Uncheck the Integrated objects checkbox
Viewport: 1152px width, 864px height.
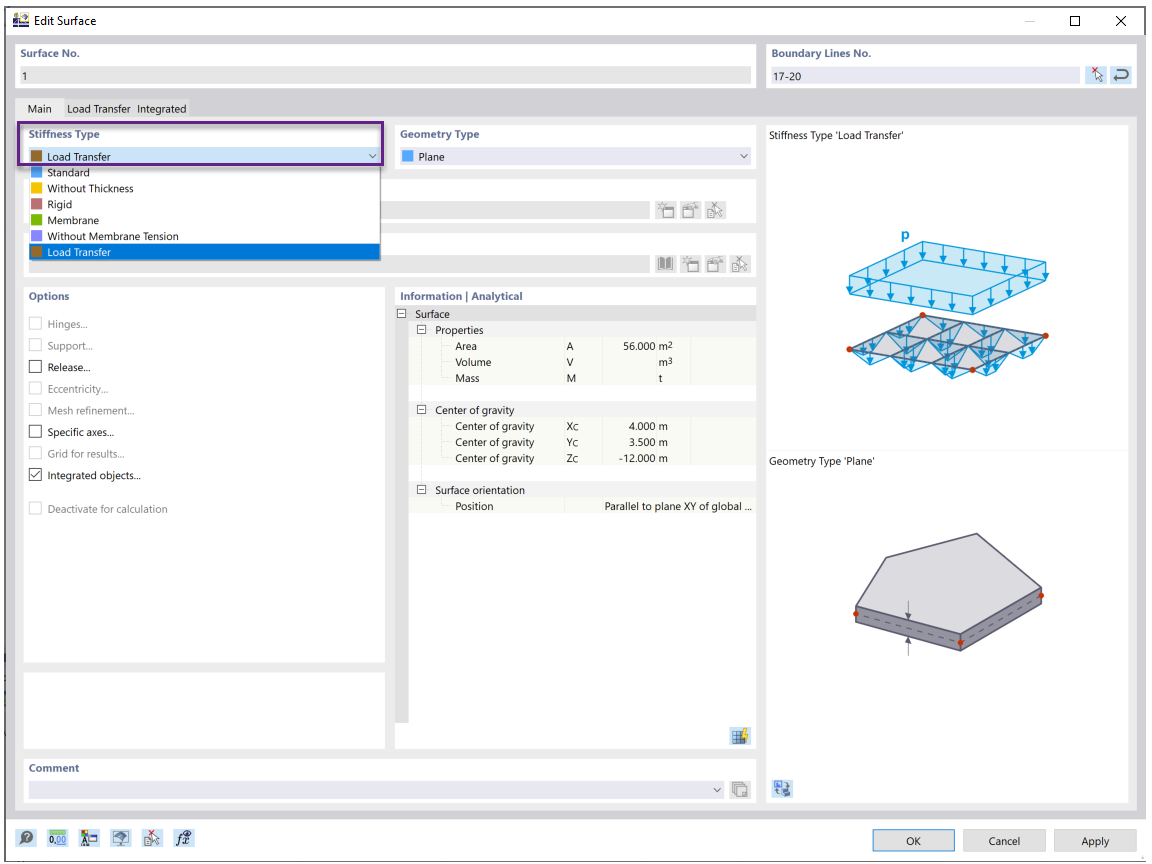[35, 475]
